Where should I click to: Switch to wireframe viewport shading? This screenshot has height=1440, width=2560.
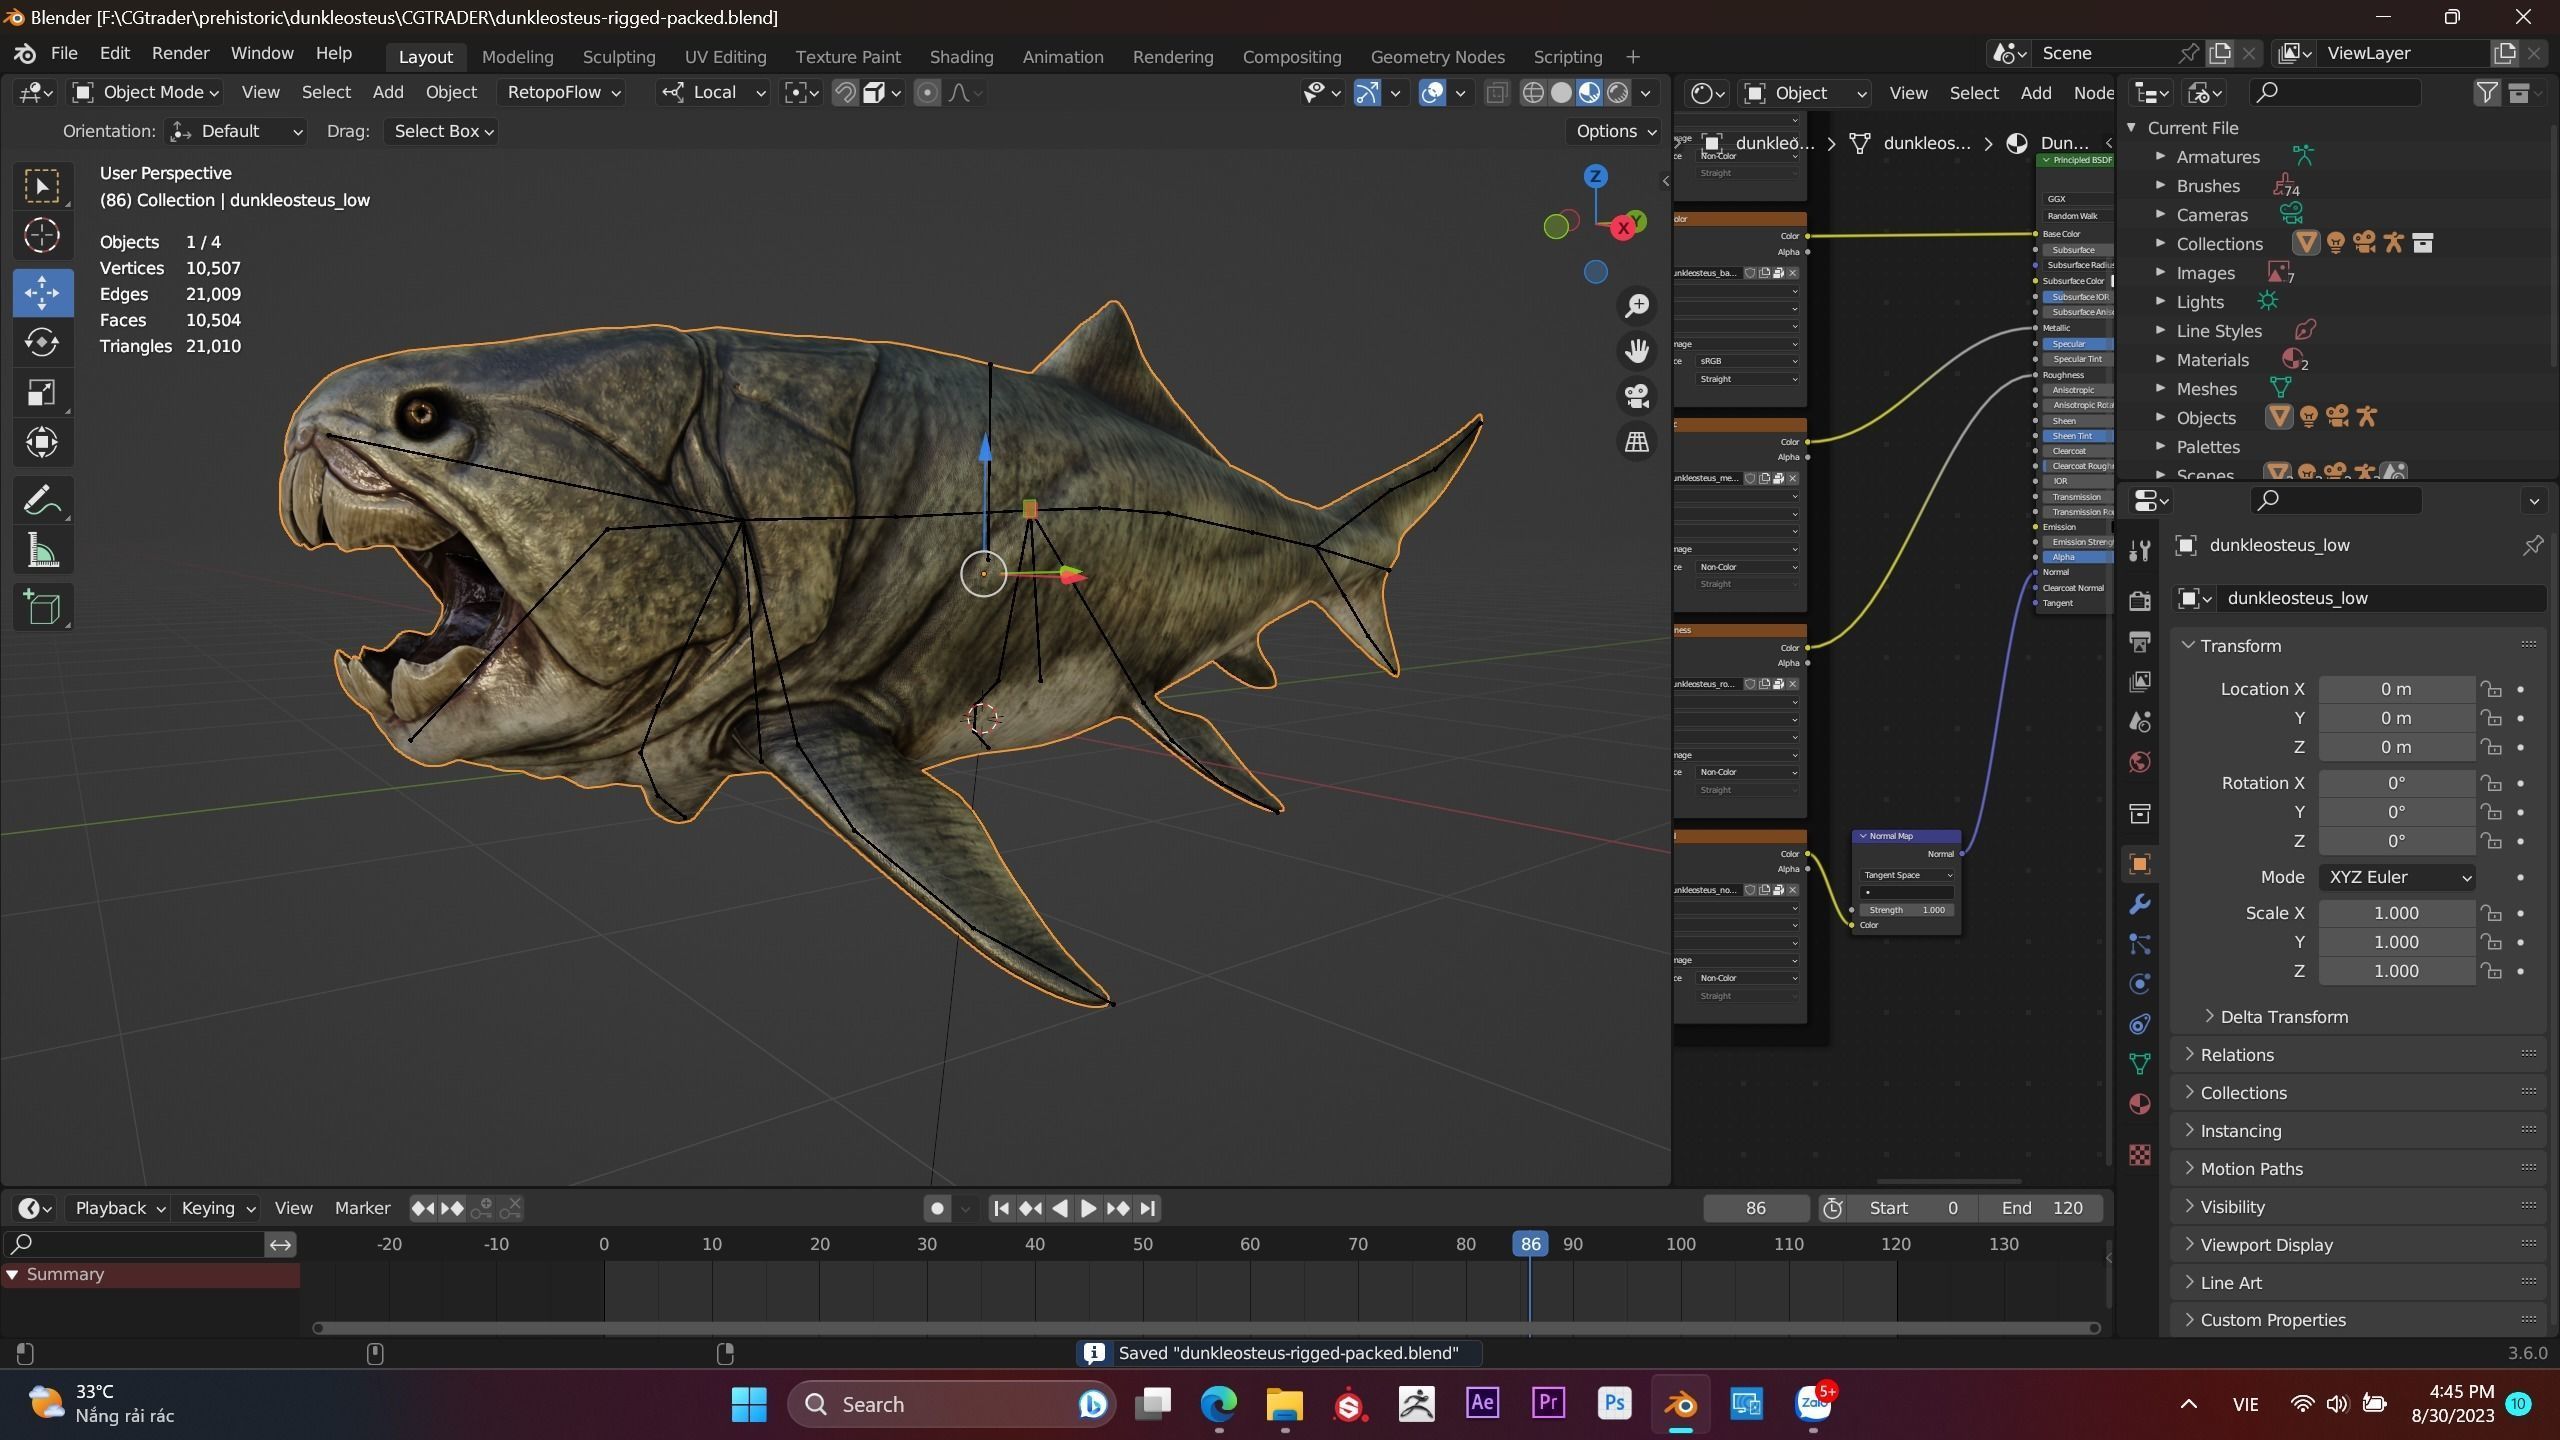pos(1533,93)
